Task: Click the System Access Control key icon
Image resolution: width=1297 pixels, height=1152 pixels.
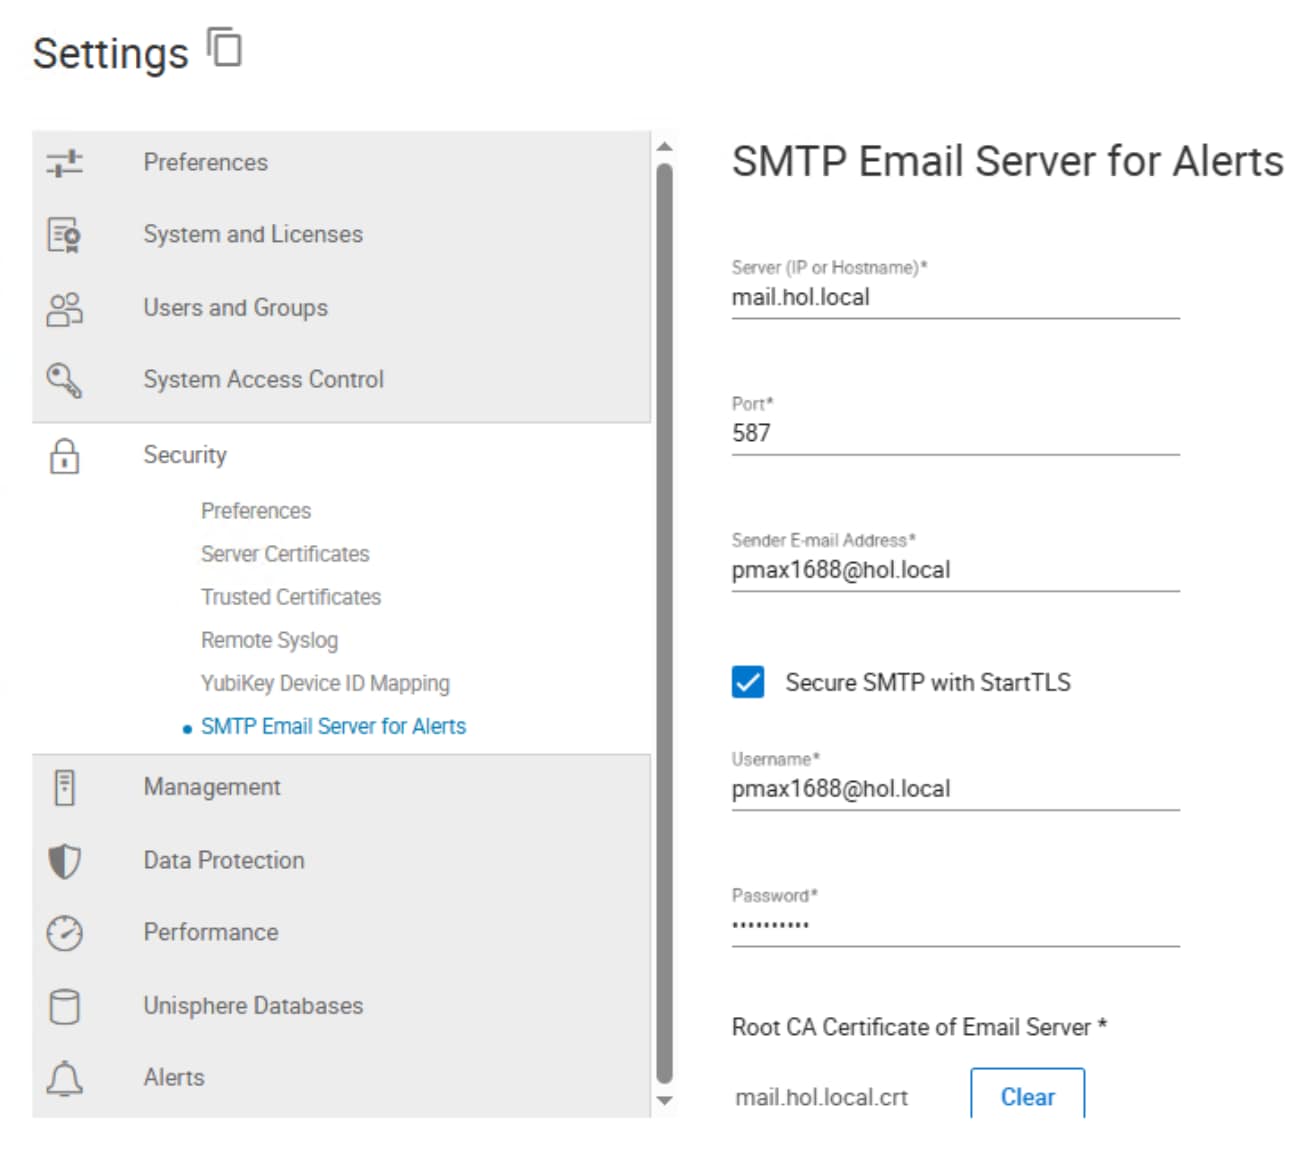Action: 65,380
